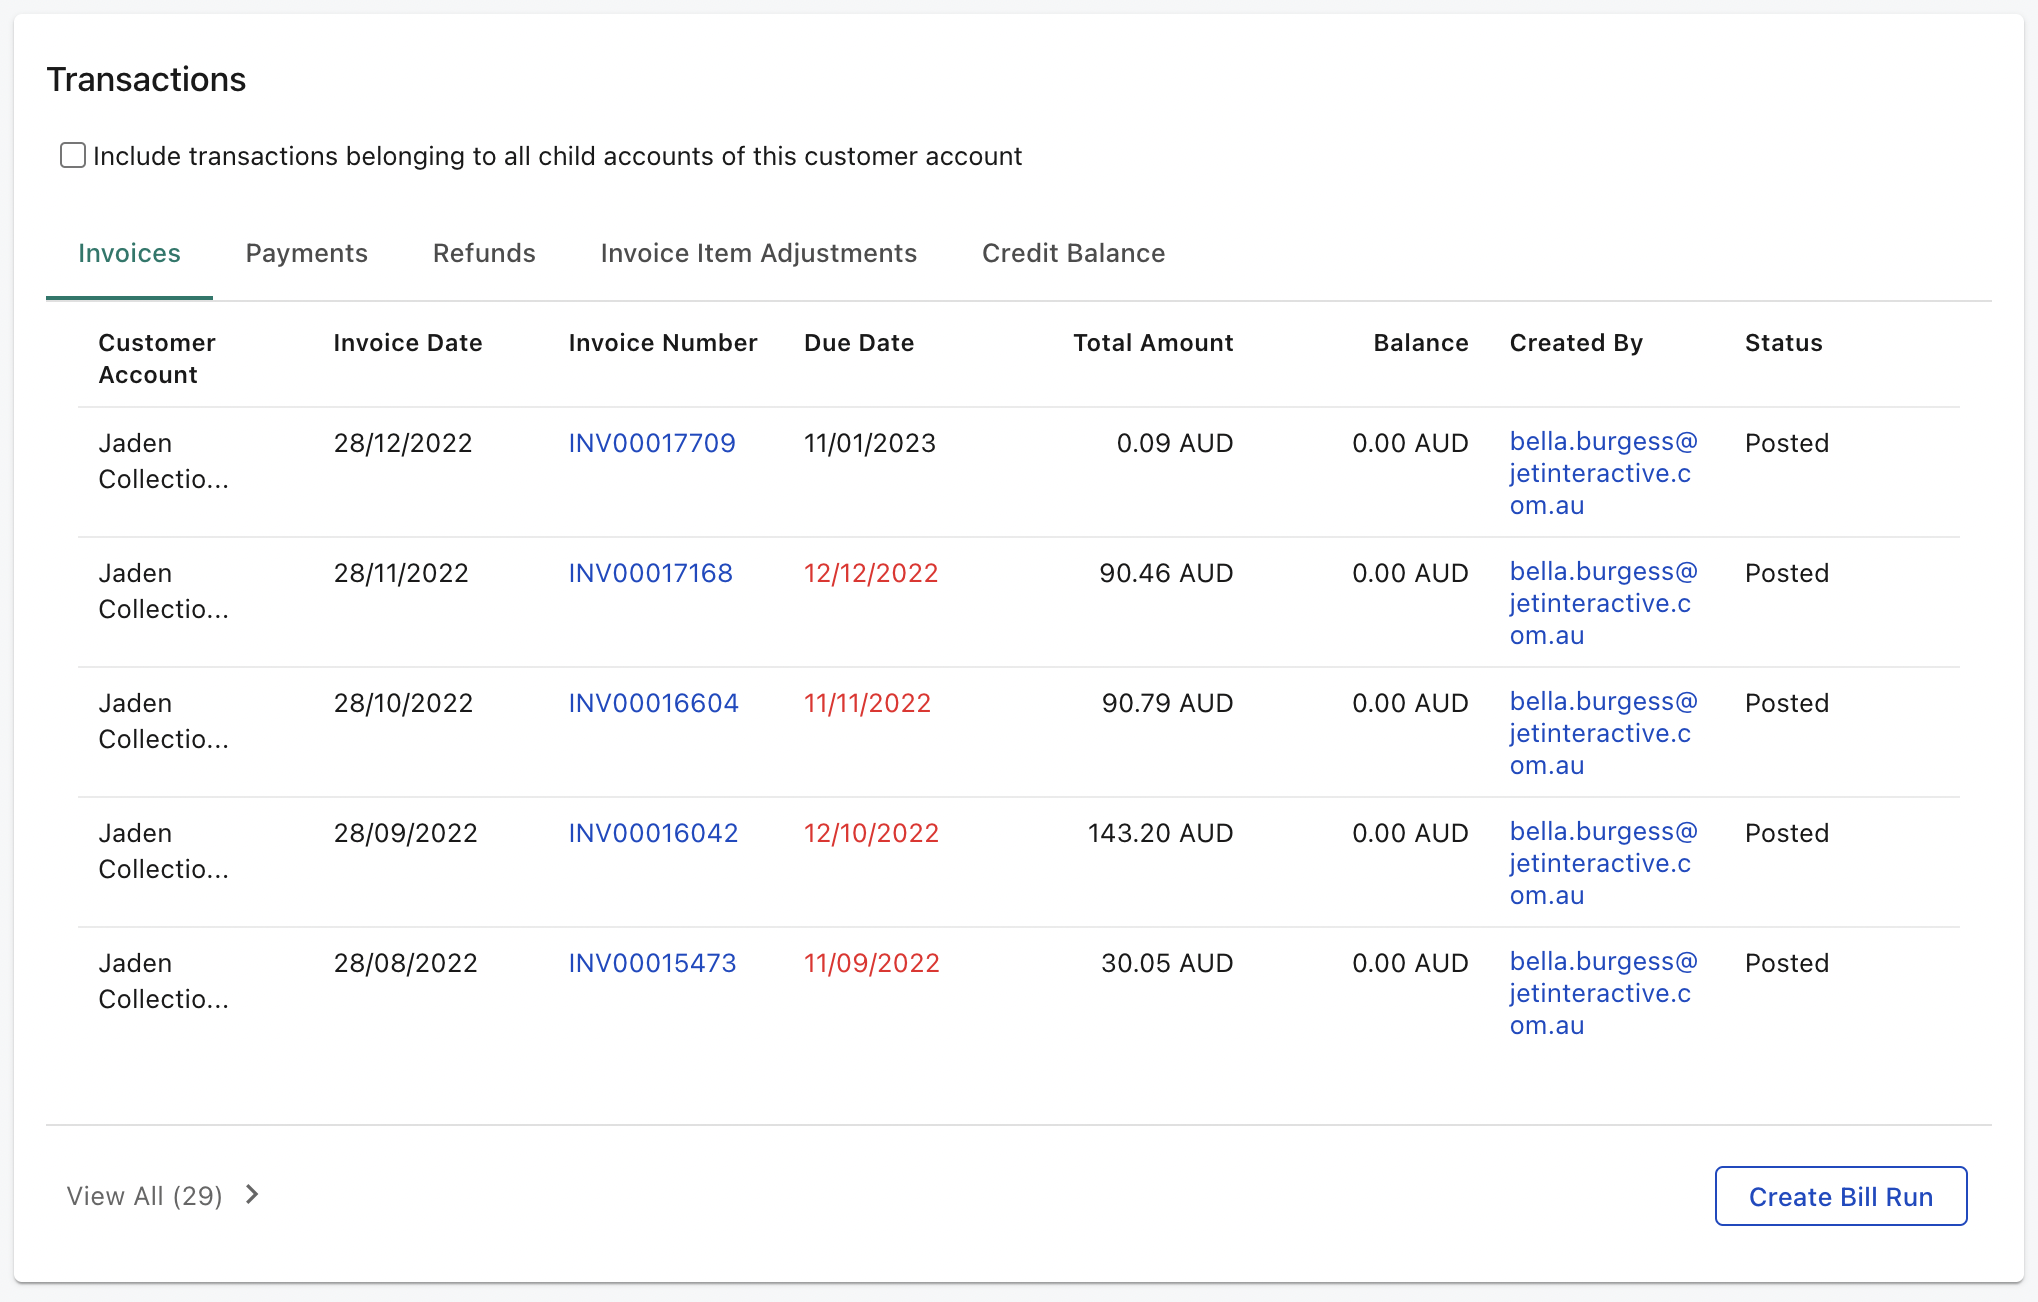This screenshot has width=2038, height=1302.
Task: Click creator email on INV00016604 row
Action: click(x=1604, y=733)
